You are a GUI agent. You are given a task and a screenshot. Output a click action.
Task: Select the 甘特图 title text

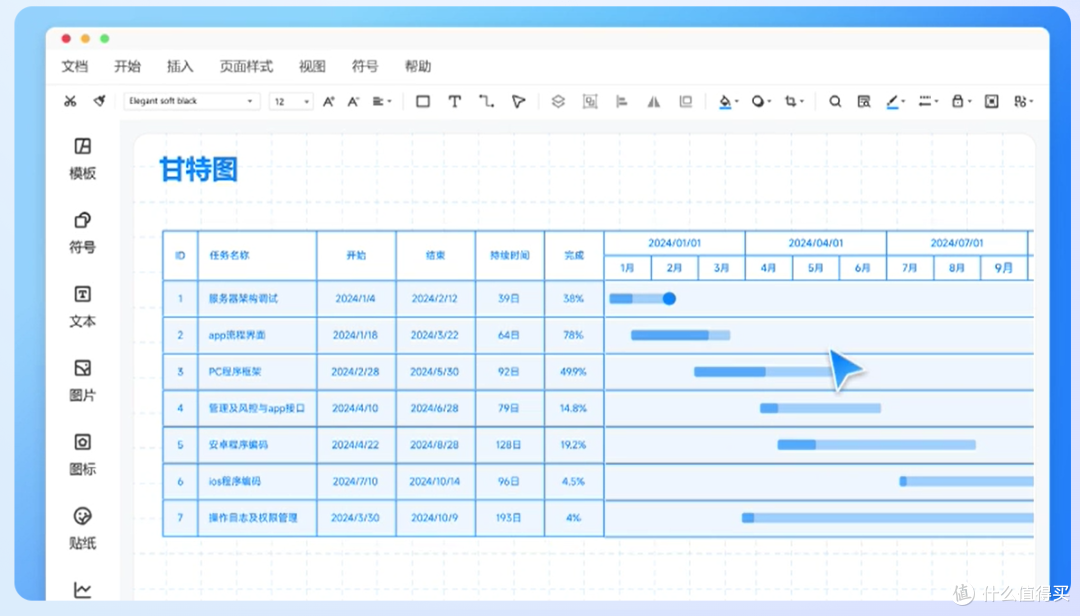point(198,170)
